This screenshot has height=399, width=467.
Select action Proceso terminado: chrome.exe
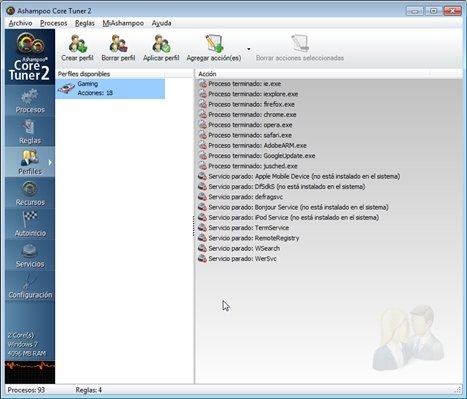click(252, 115)
